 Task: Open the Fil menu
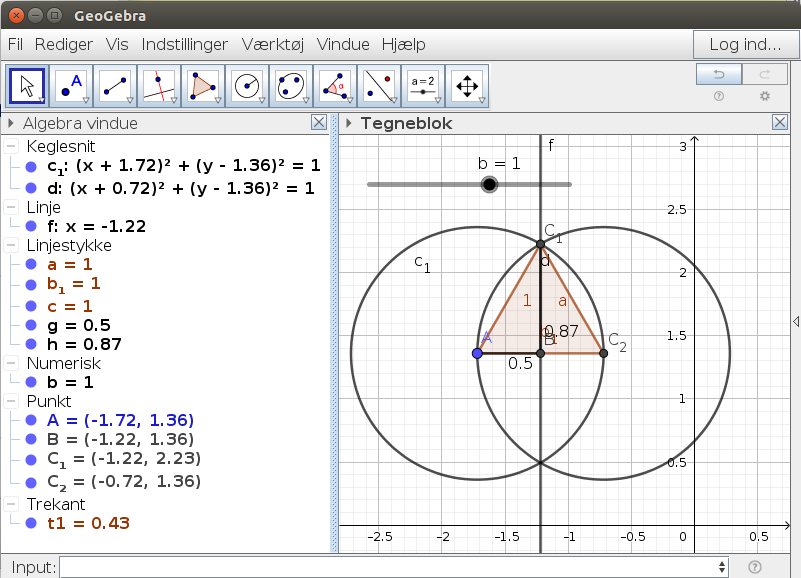[15, 44]
